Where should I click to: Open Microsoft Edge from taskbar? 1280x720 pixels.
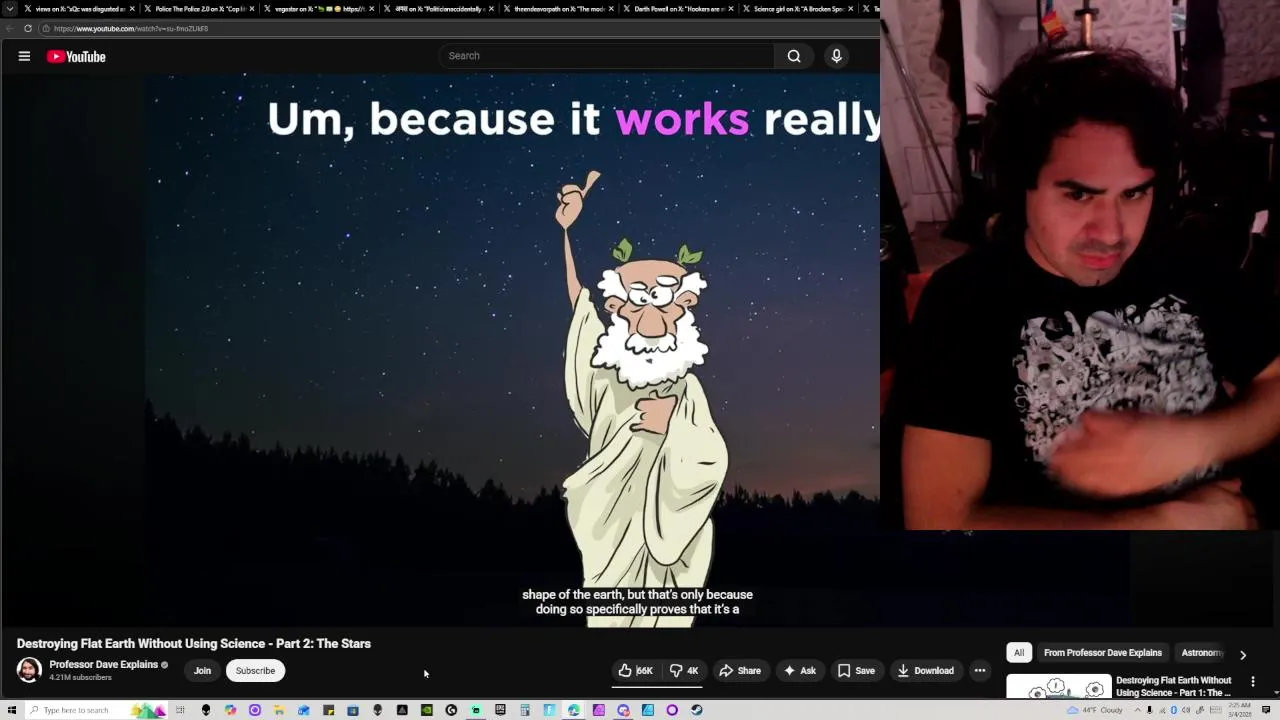[x=574, y=710]
